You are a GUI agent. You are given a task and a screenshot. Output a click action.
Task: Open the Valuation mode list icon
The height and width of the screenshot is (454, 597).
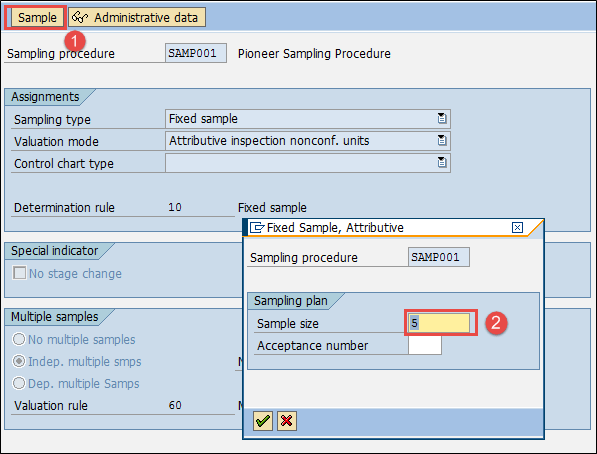pos(442,141)
